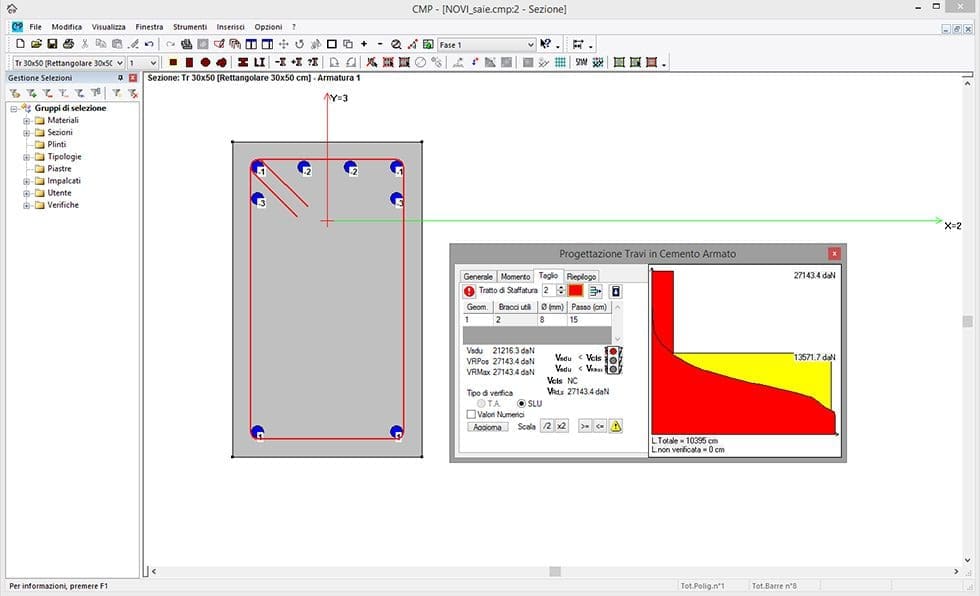Image resolution: width=980 pixels, height=596 pixels.
Task: Select the Verifiche folder in tree
Action: [x=62, y=205]
